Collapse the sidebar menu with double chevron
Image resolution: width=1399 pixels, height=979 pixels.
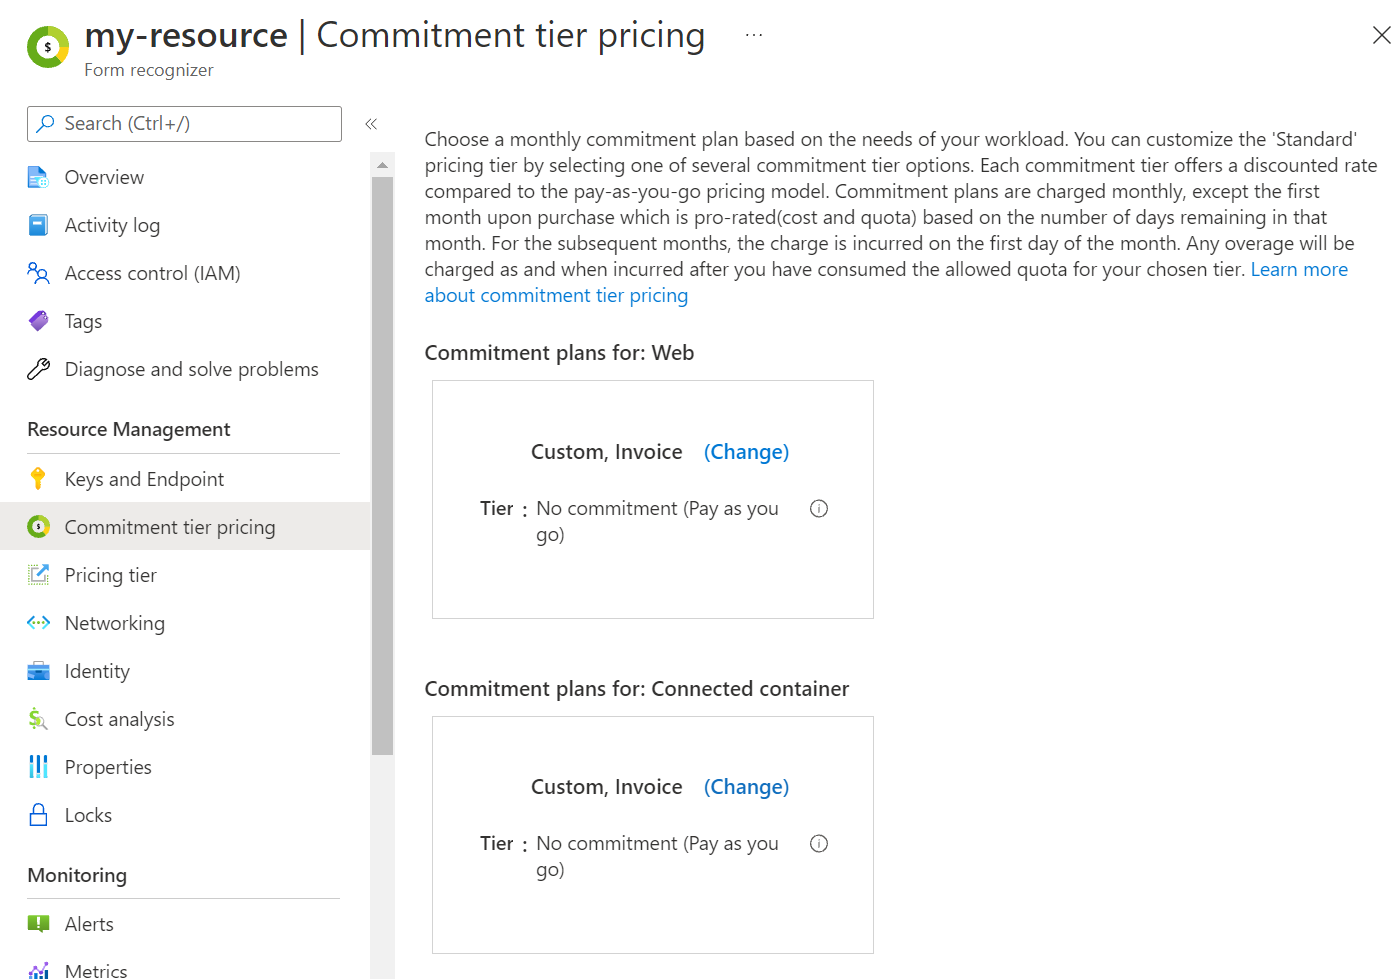click(371, 124)
